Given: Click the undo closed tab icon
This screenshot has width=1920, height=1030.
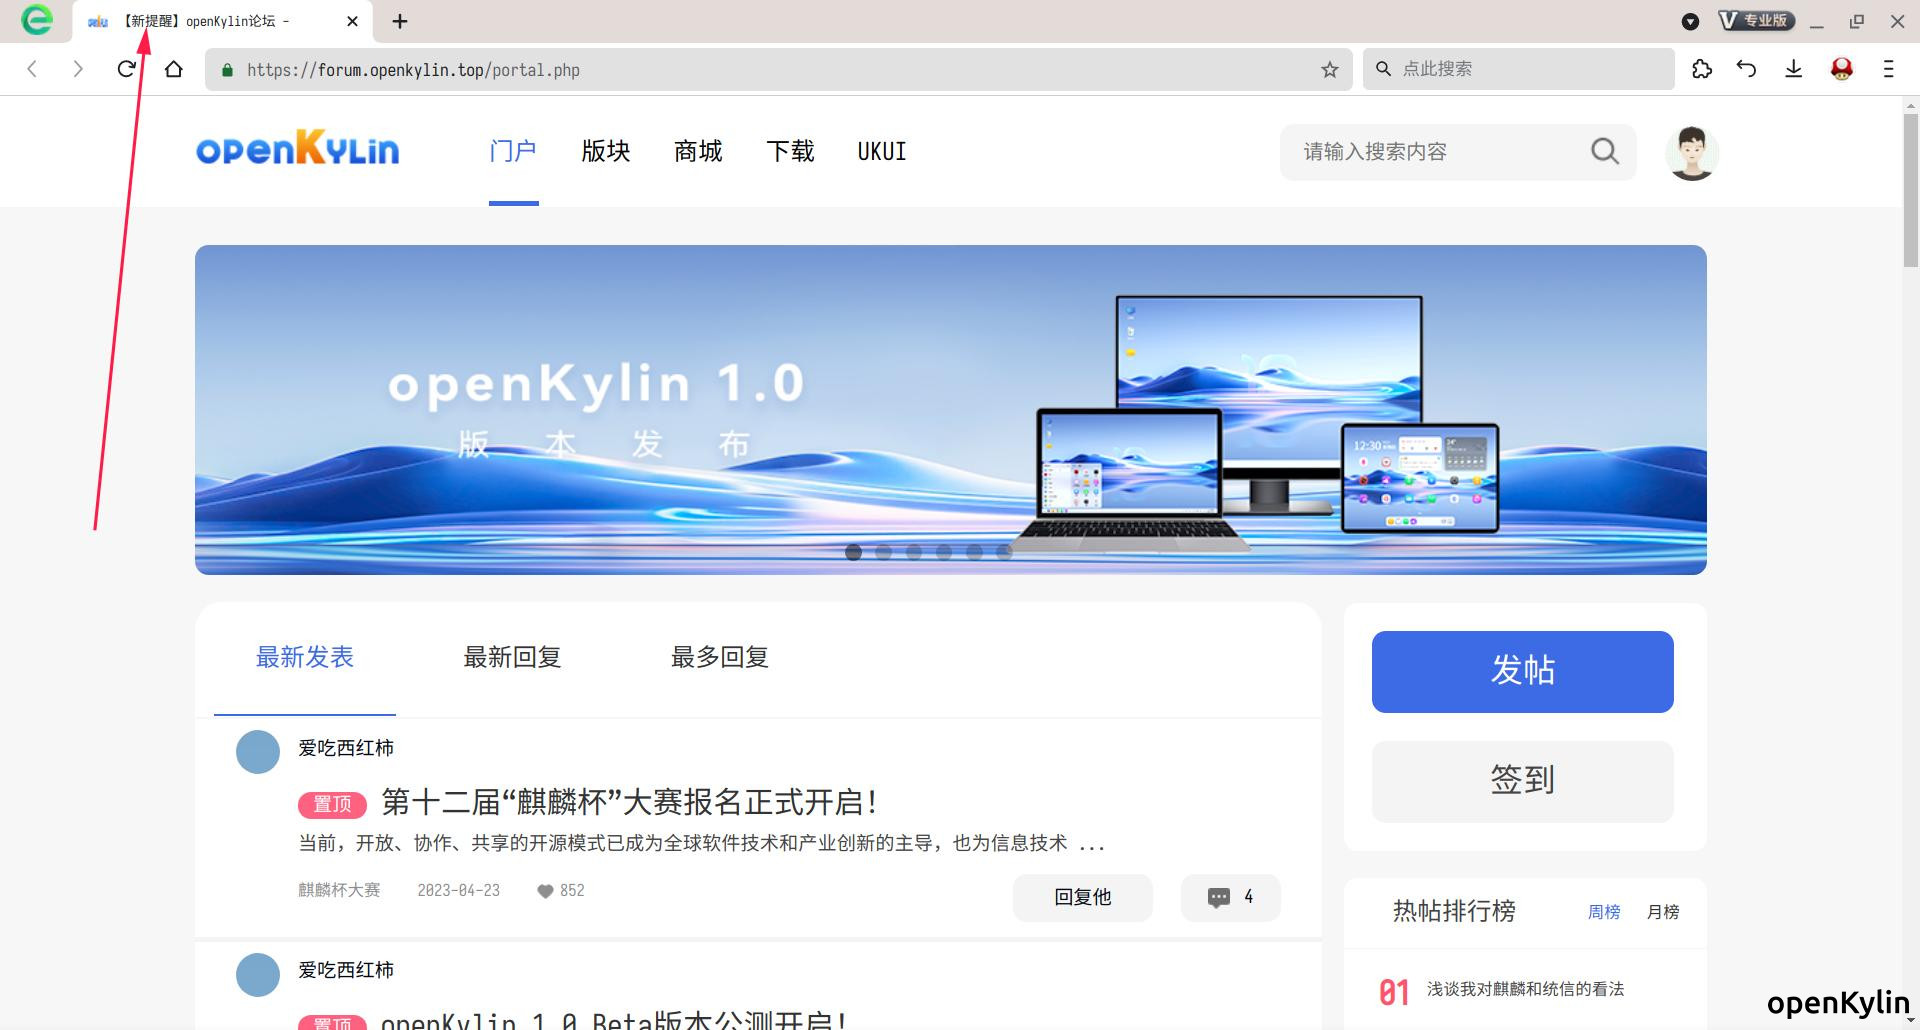Looking at the screenshot, I should click(1746, 69).
